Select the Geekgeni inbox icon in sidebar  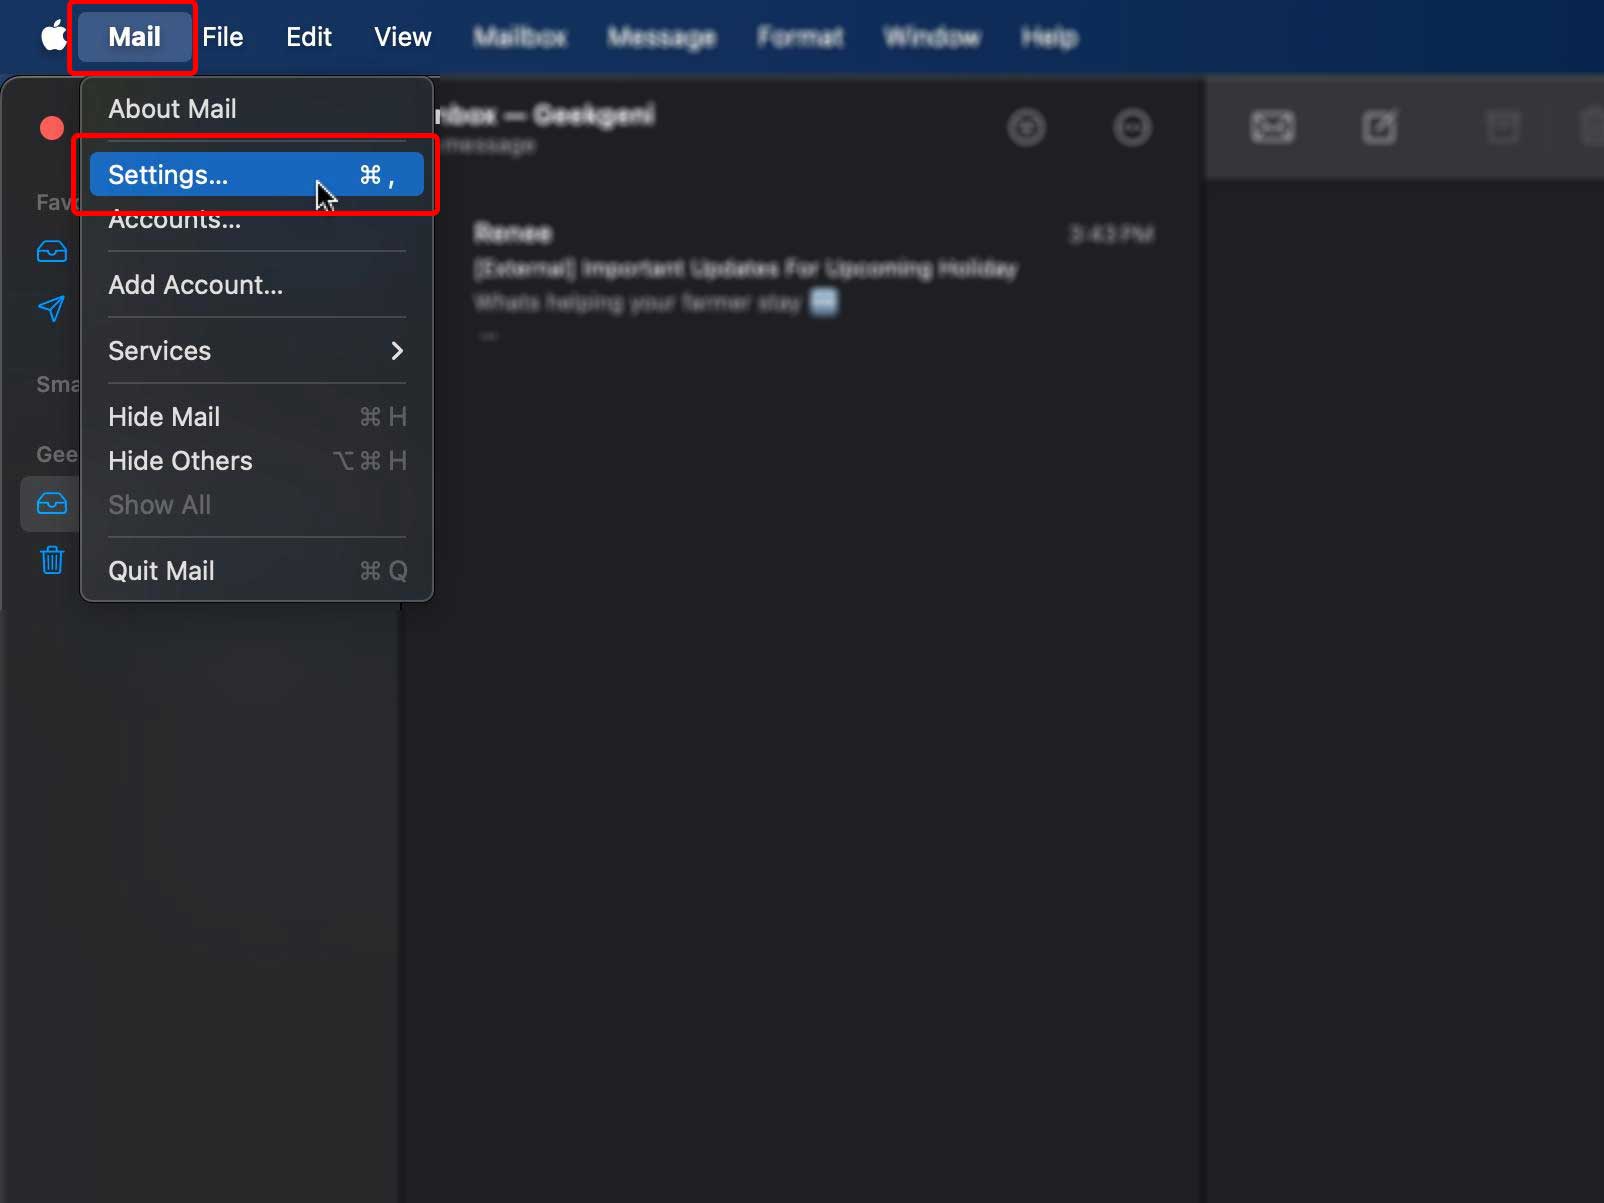point(52,503)
